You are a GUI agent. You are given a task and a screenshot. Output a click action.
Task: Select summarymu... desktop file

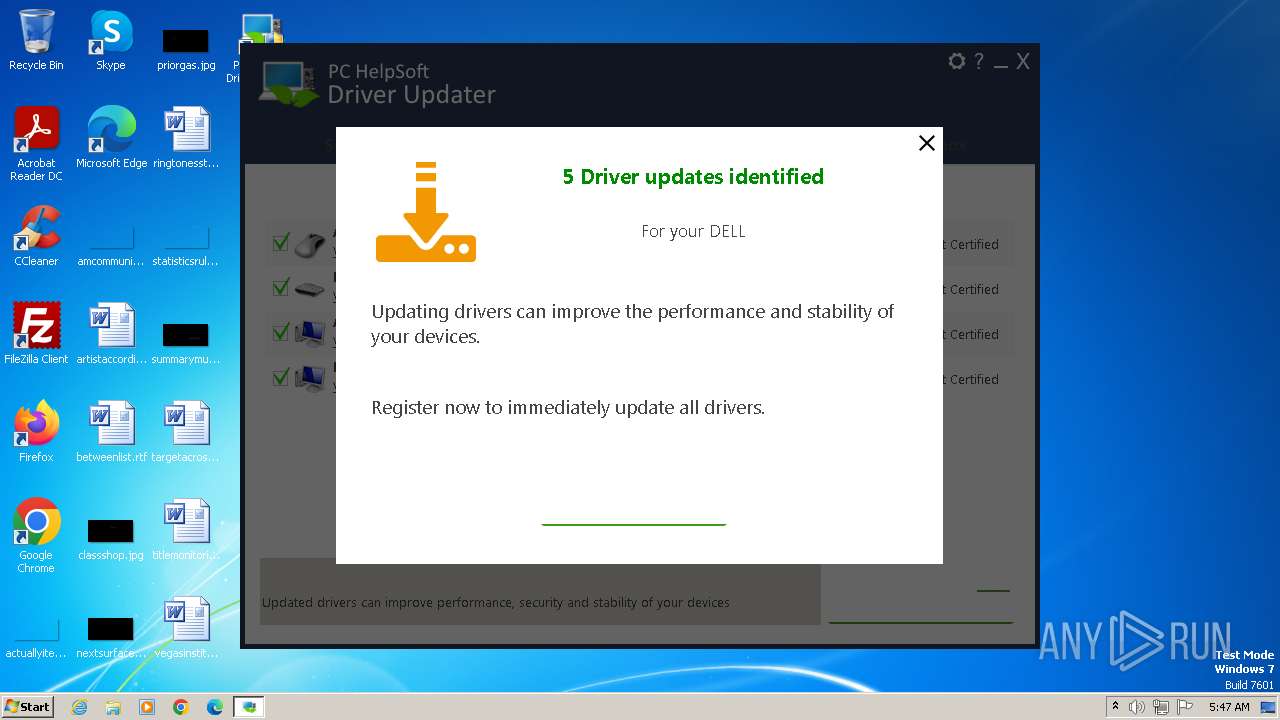186,343
